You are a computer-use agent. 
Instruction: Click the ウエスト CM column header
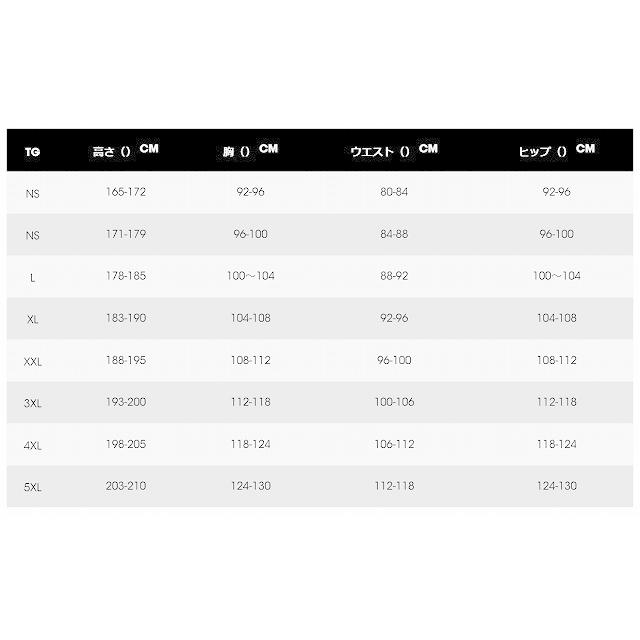(393, 151)
